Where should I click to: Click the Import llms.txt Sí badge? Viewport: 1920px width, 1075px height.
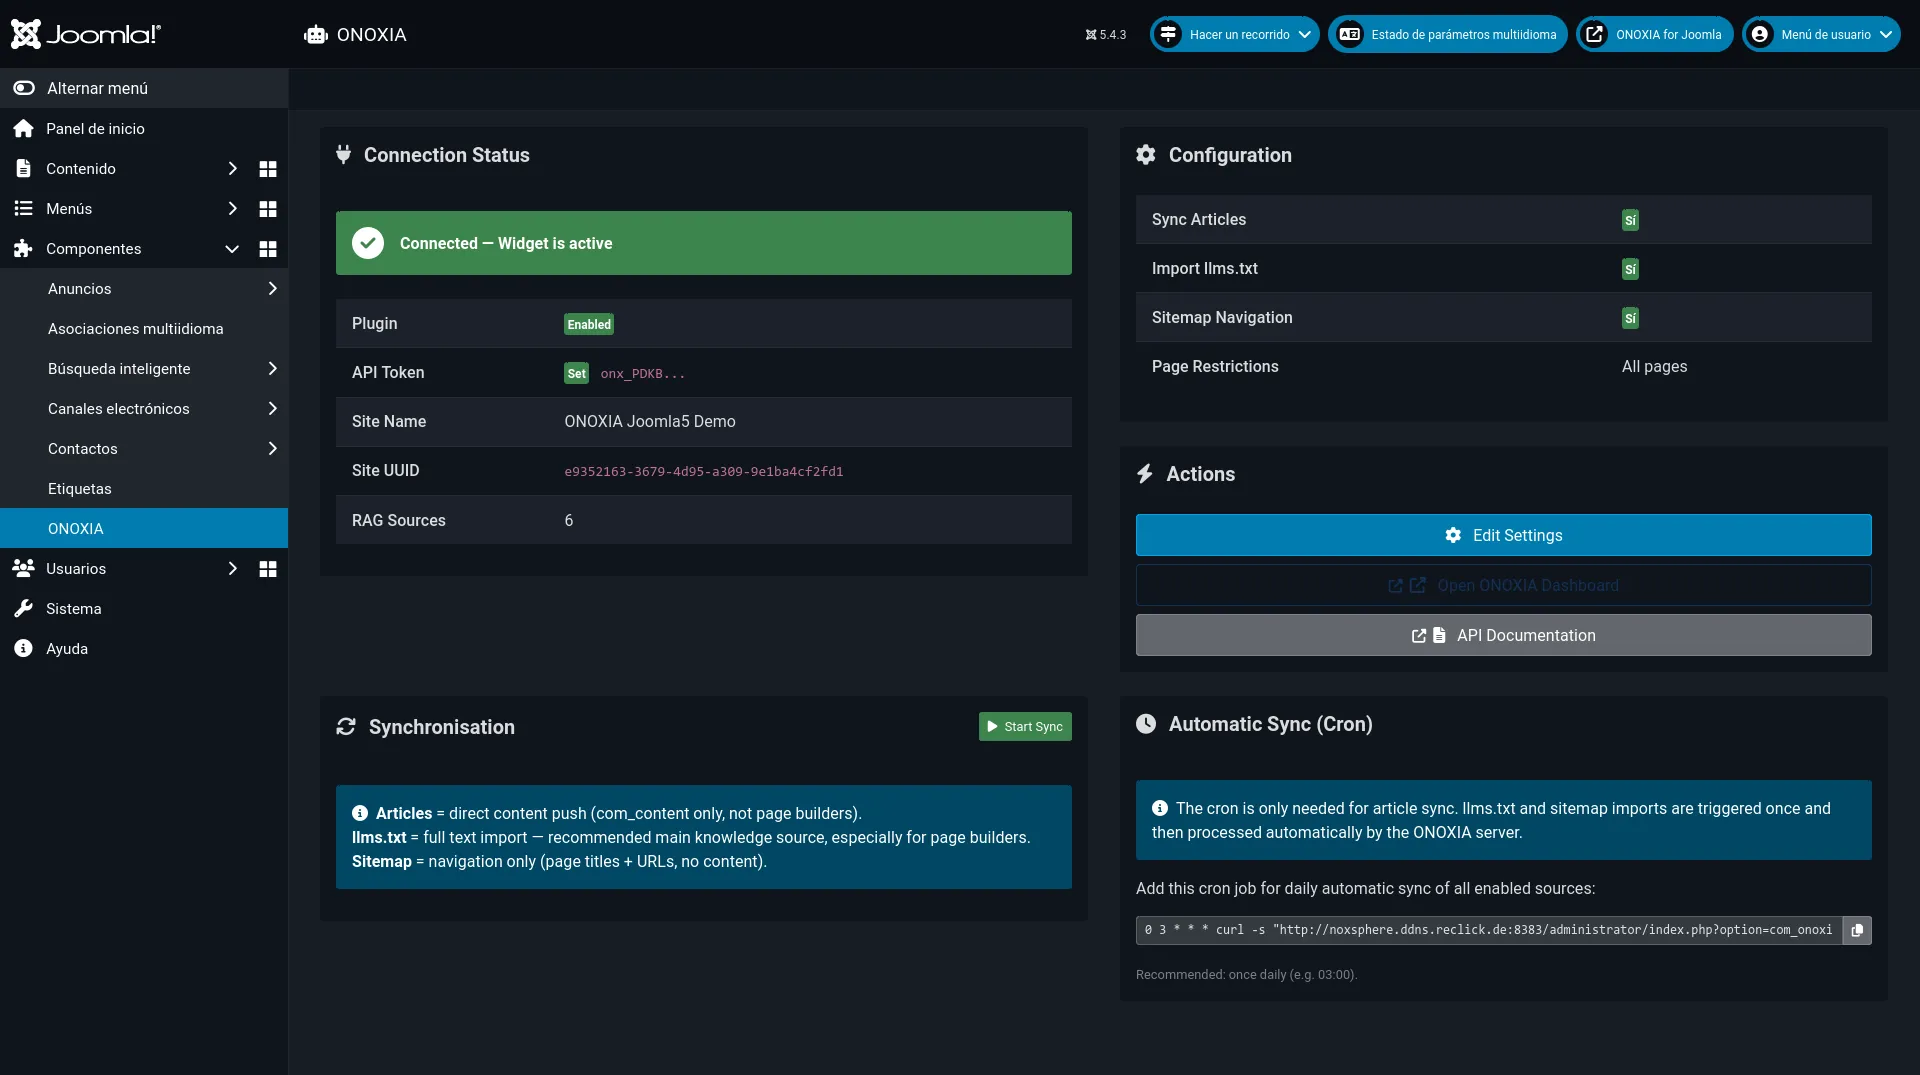tap(1630, 269)
